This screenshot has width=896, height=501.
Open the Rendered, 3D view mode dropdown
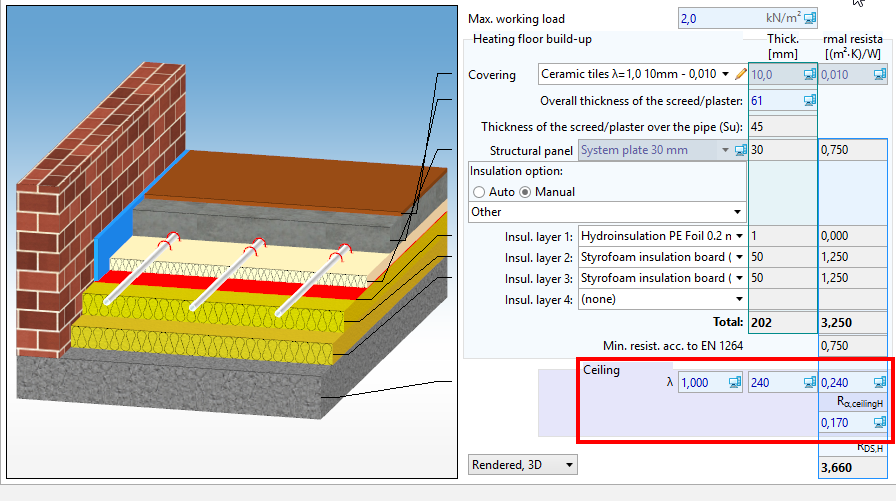(x=570, y=465)
